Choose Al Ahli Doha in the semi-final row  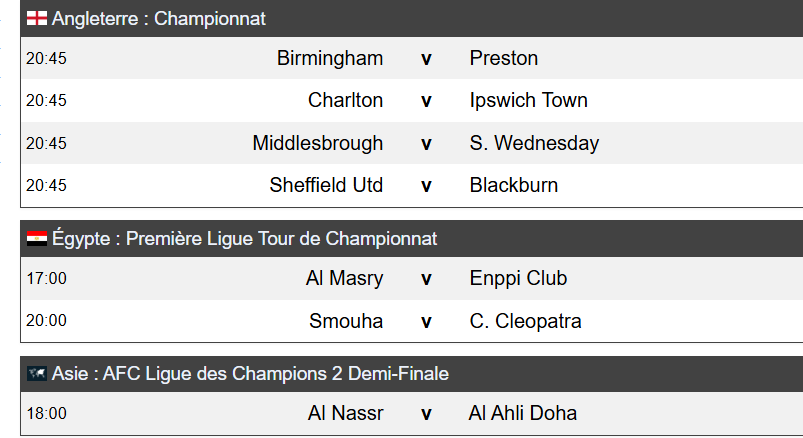coord(522,413)
